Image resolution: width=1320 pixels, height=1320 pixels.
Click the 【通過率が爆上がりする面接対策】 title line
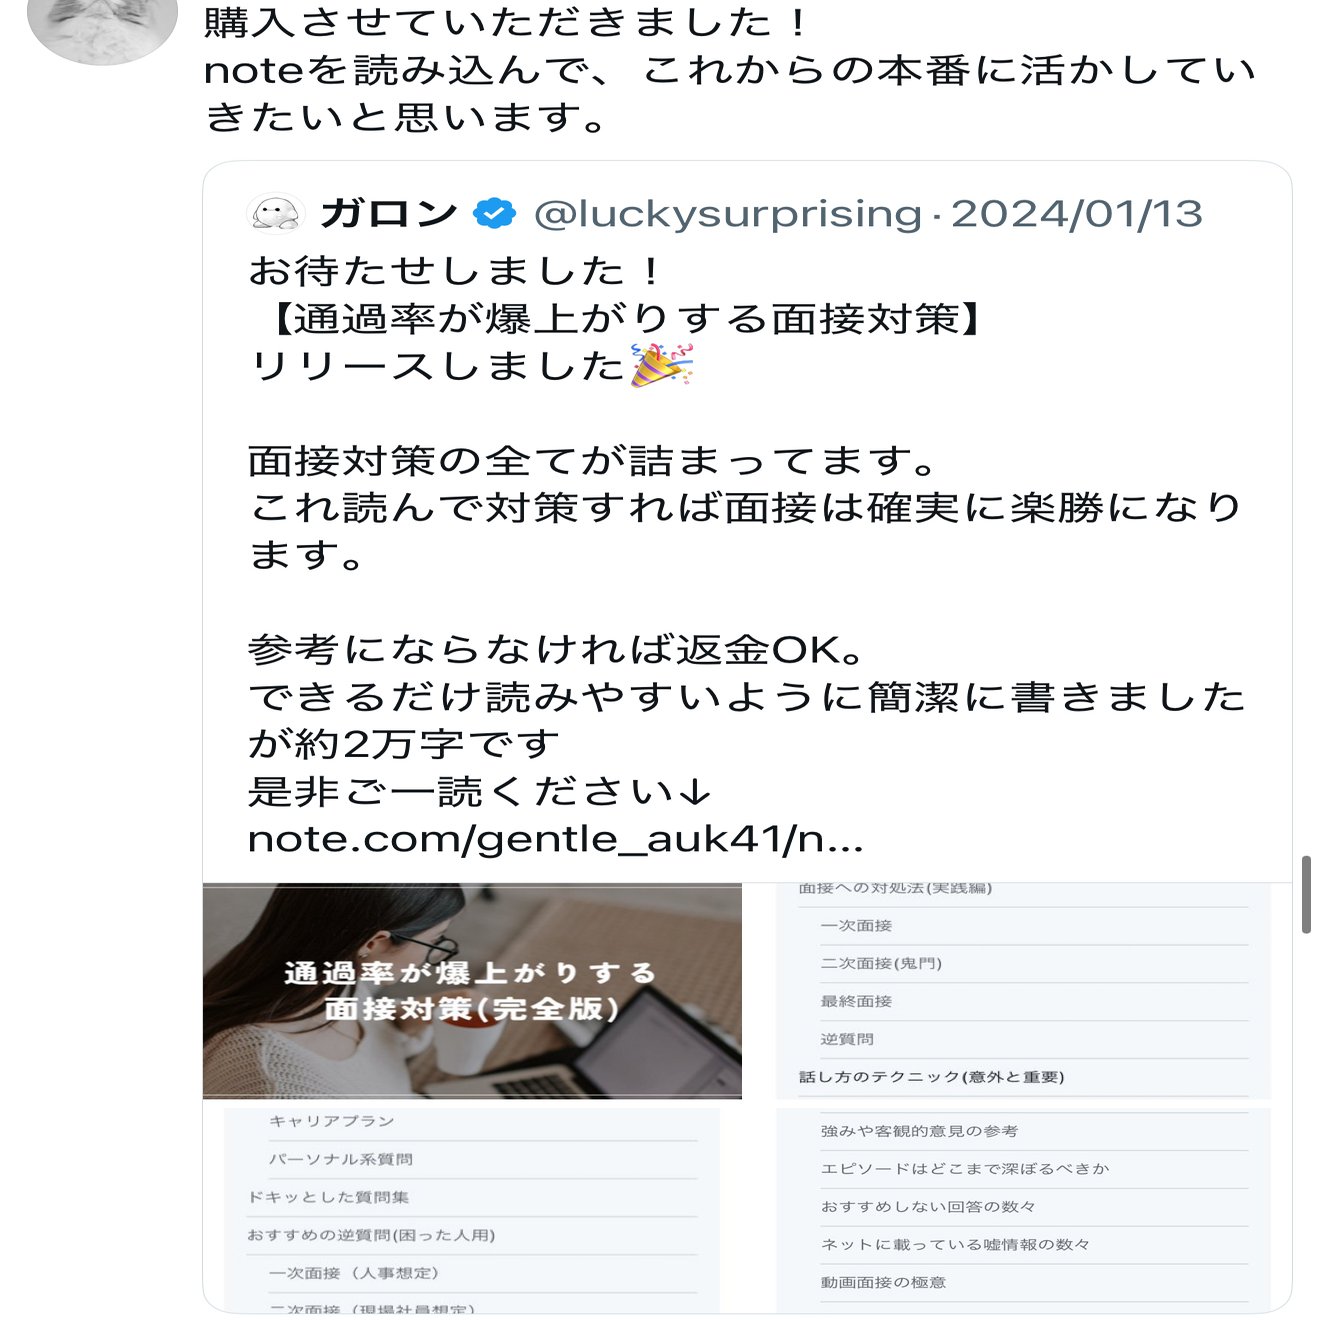pyautogui.click(x=623, y=318)
